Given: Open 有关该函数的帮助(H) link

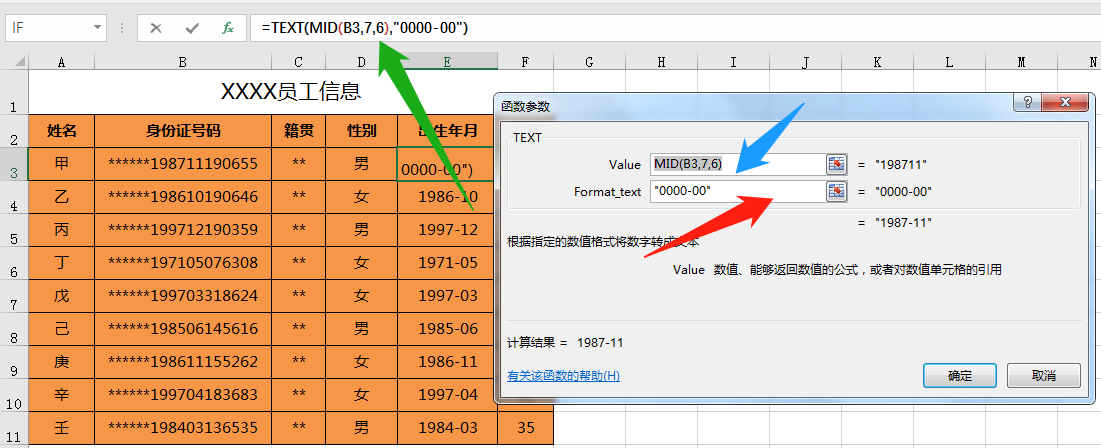Looking at the screenshot, I should click(x=563, y=376).
